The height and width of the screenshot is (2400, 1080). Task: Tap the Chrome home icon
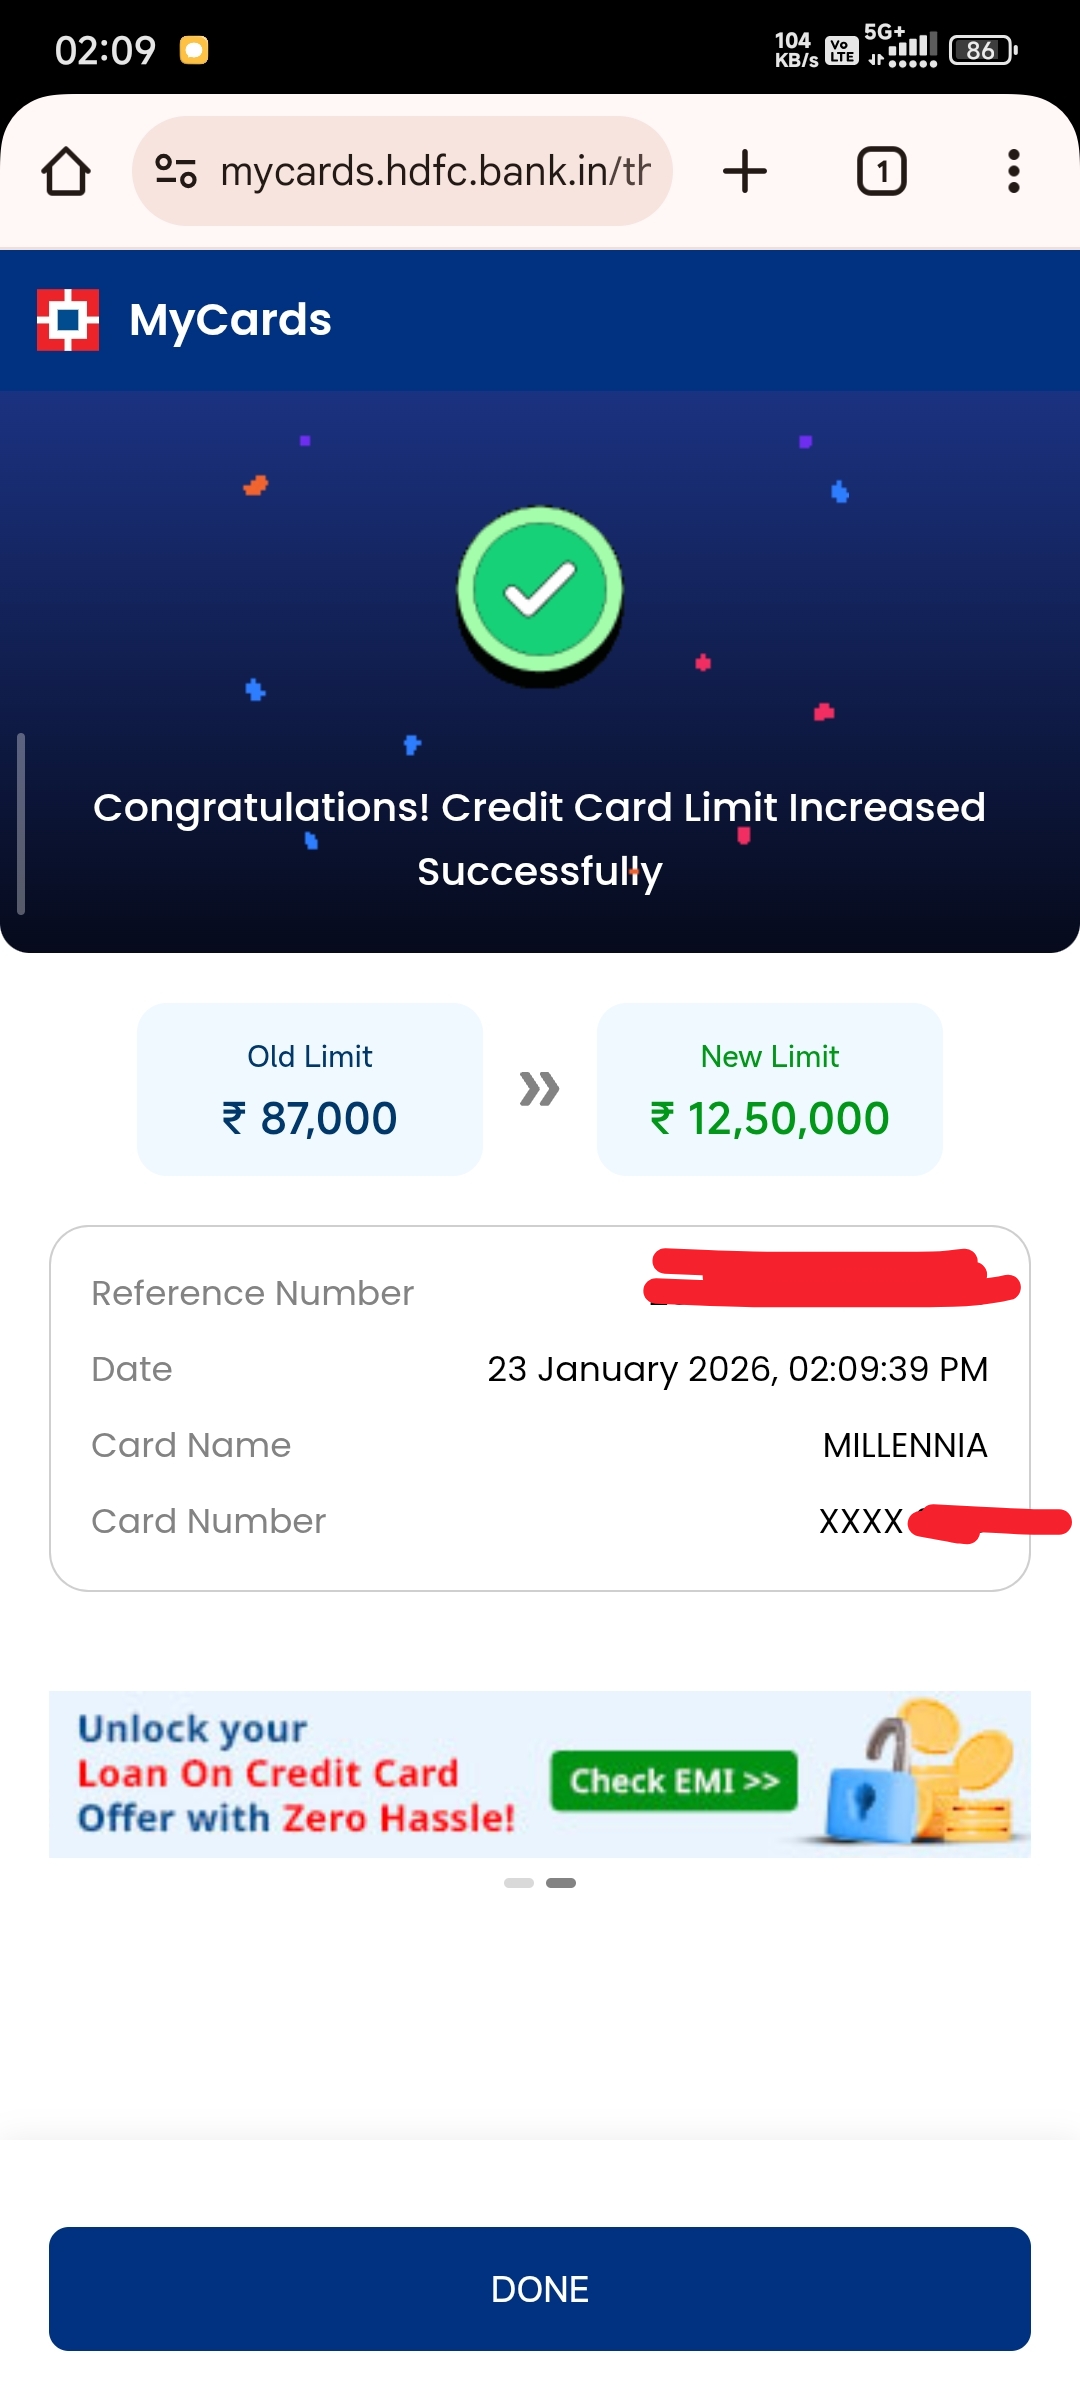coord(64,170)
